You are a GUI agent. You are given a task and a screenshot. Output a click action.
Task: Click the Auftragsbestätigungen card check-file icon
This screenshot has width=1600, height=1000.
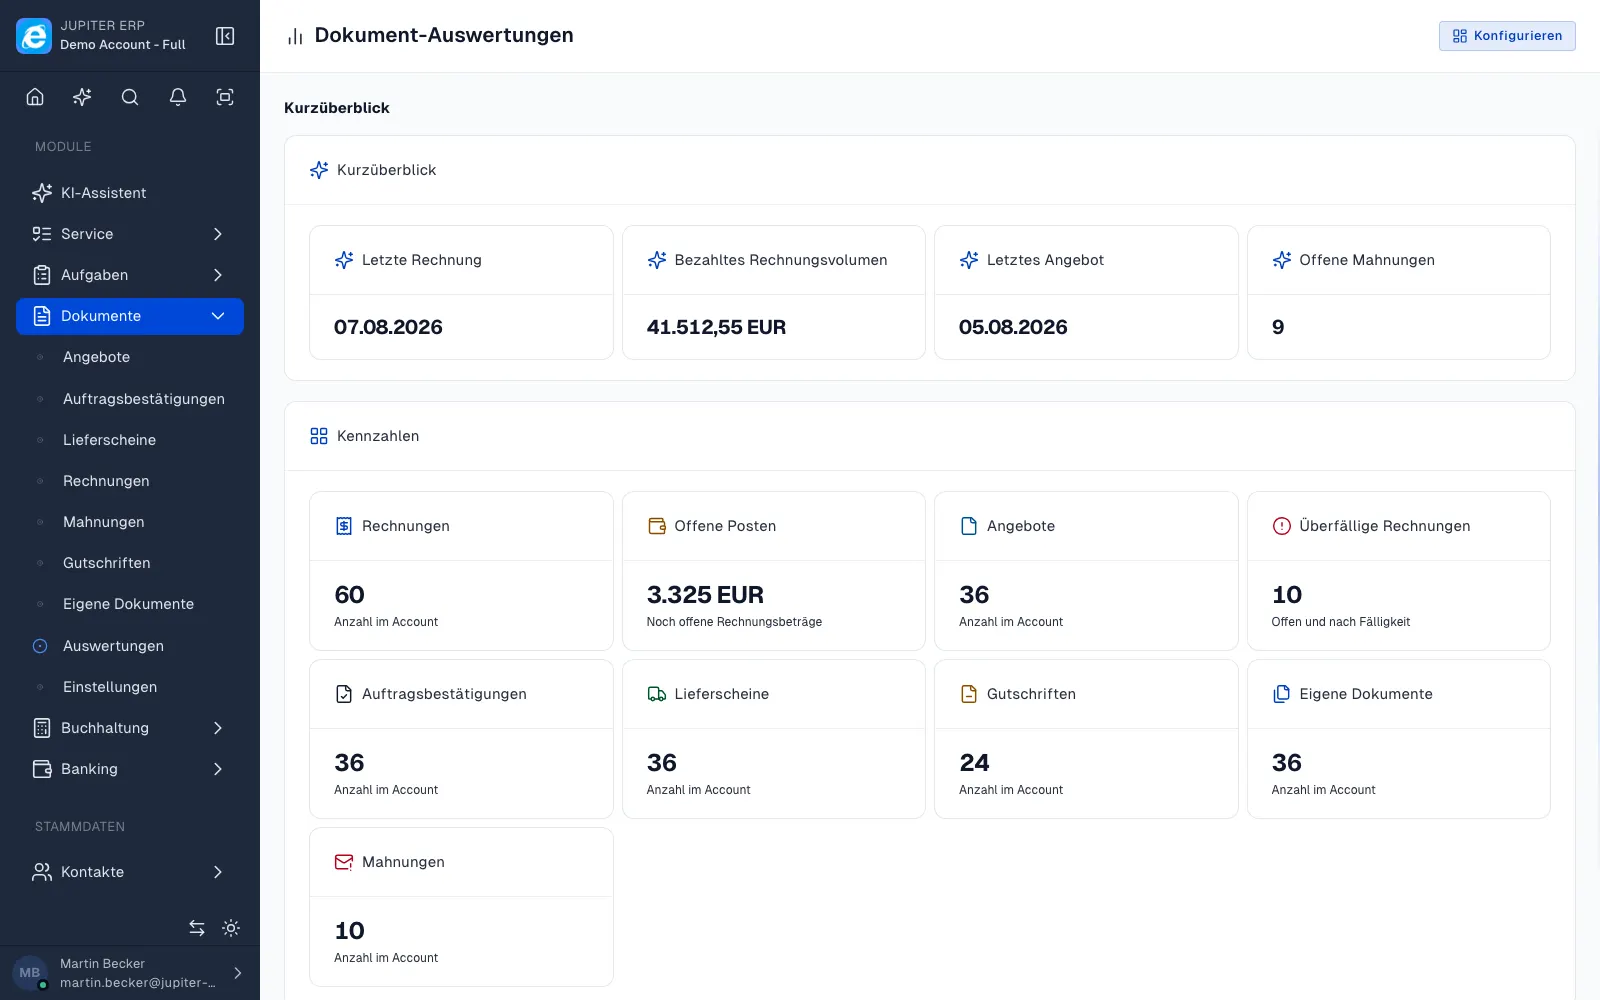(x=344, y=694)
